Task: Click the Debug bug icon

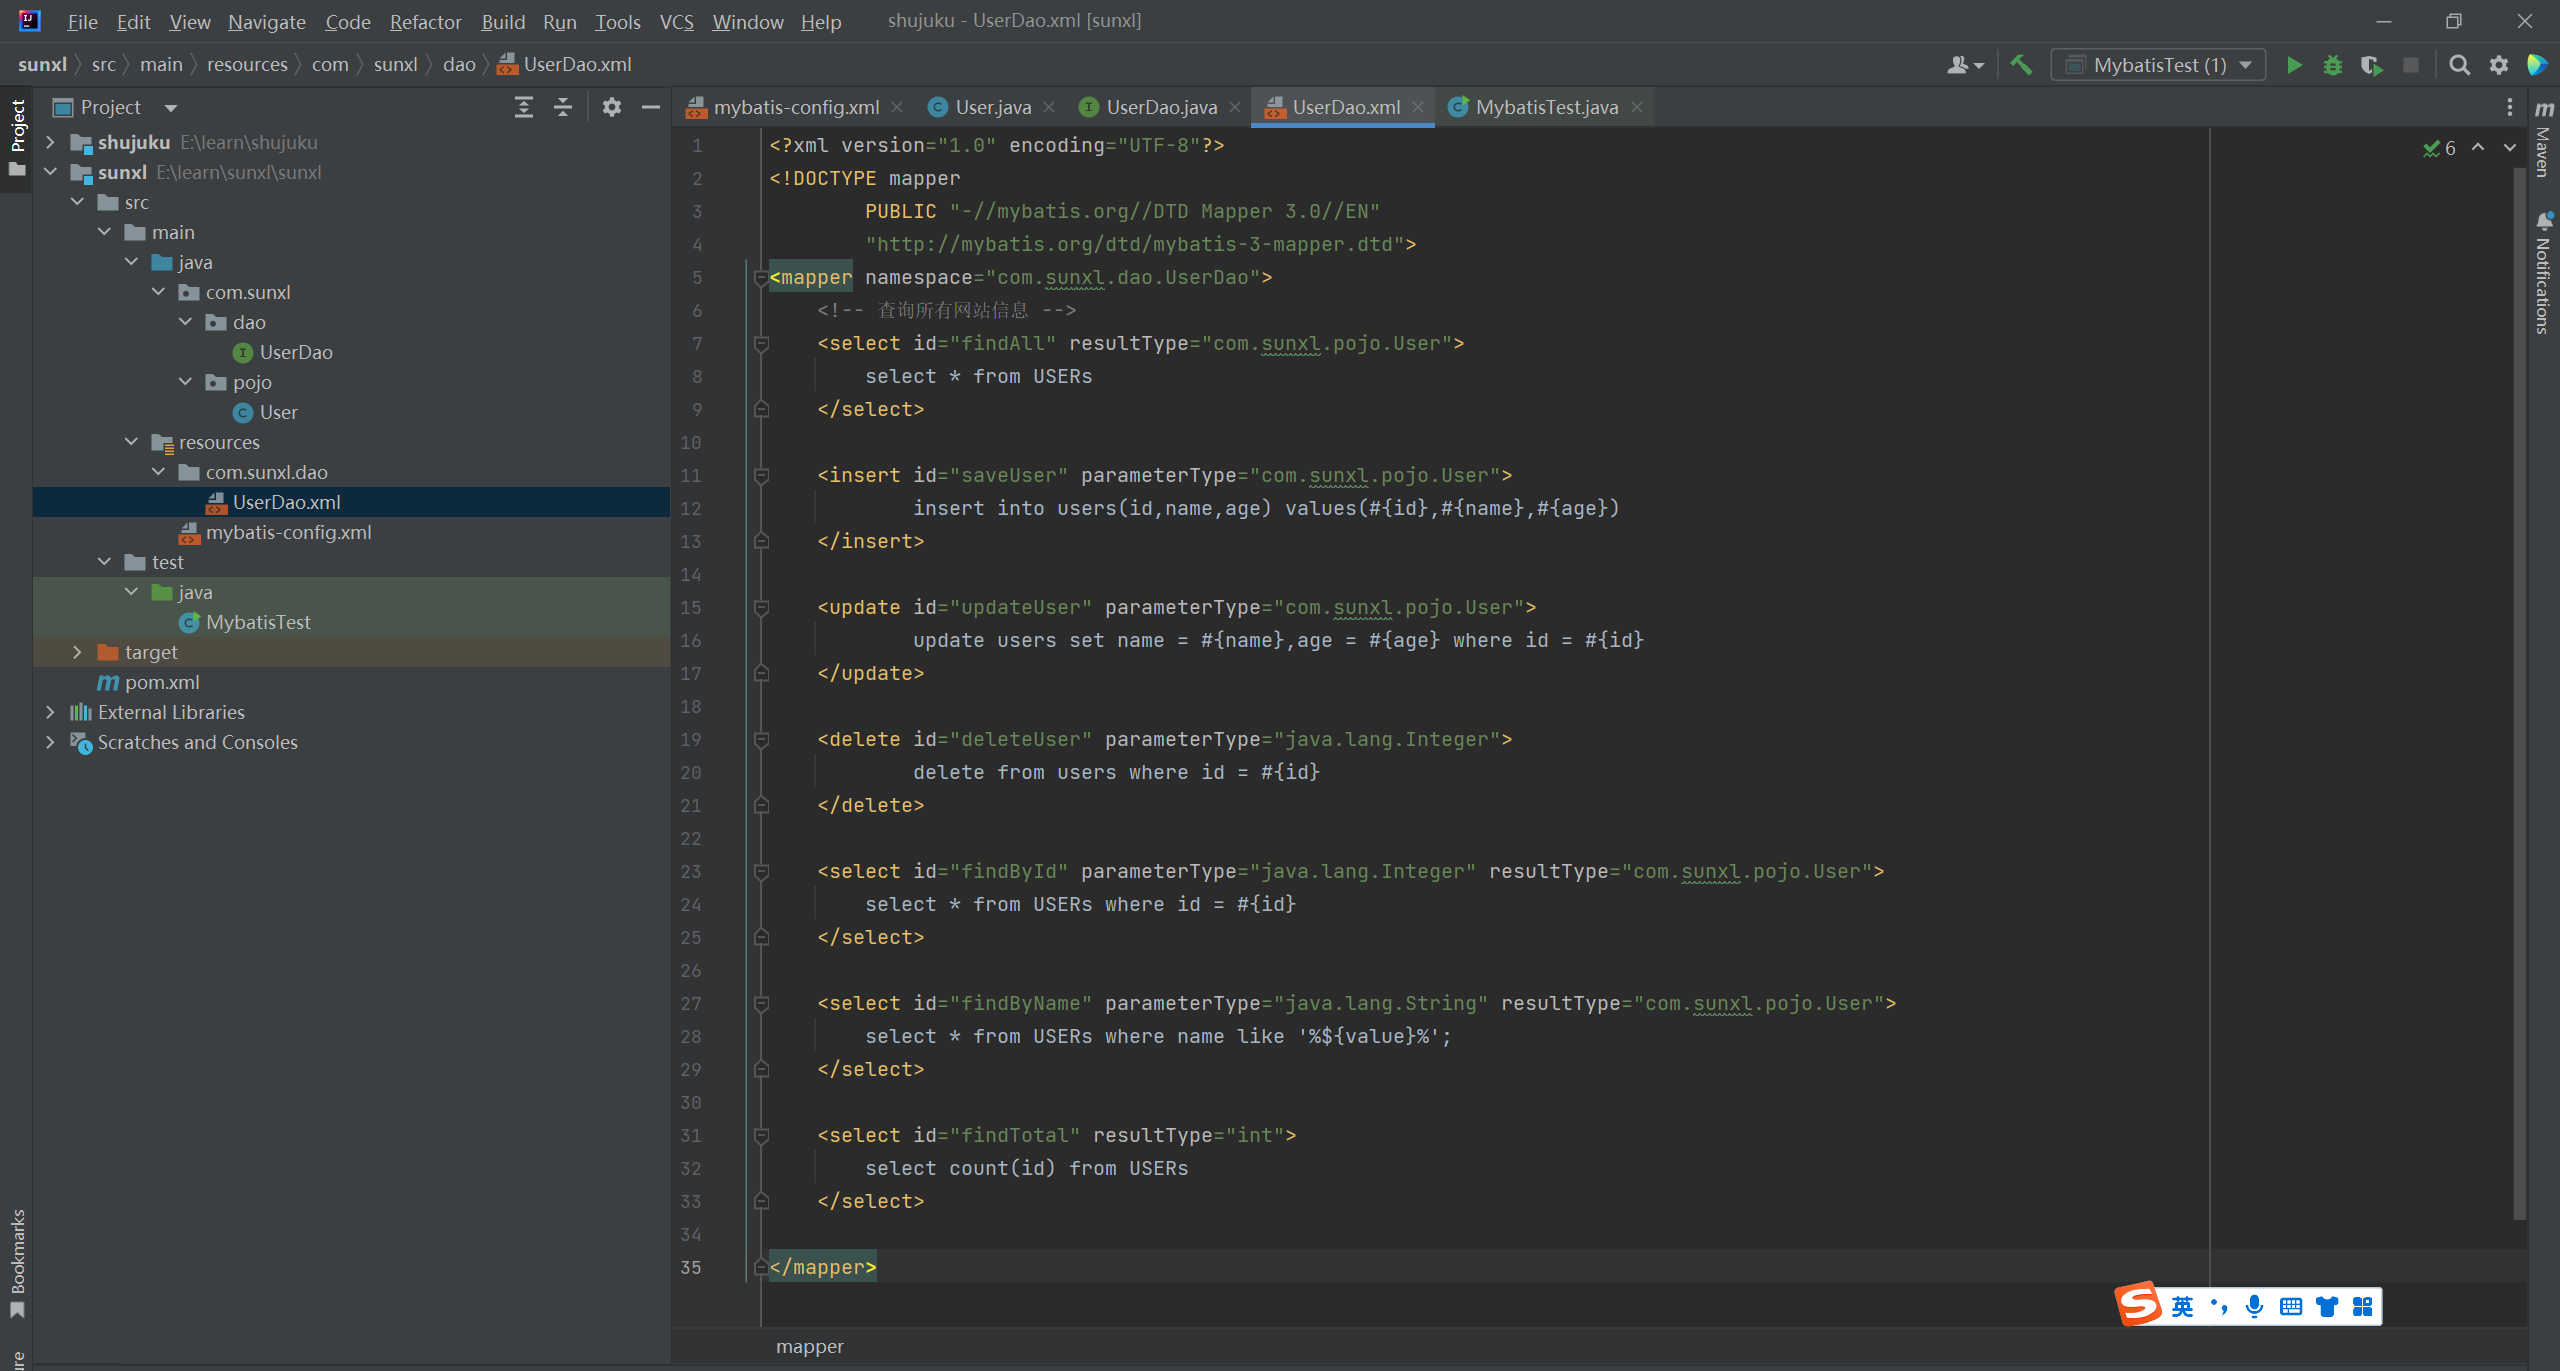Action: click(2333, 65)
